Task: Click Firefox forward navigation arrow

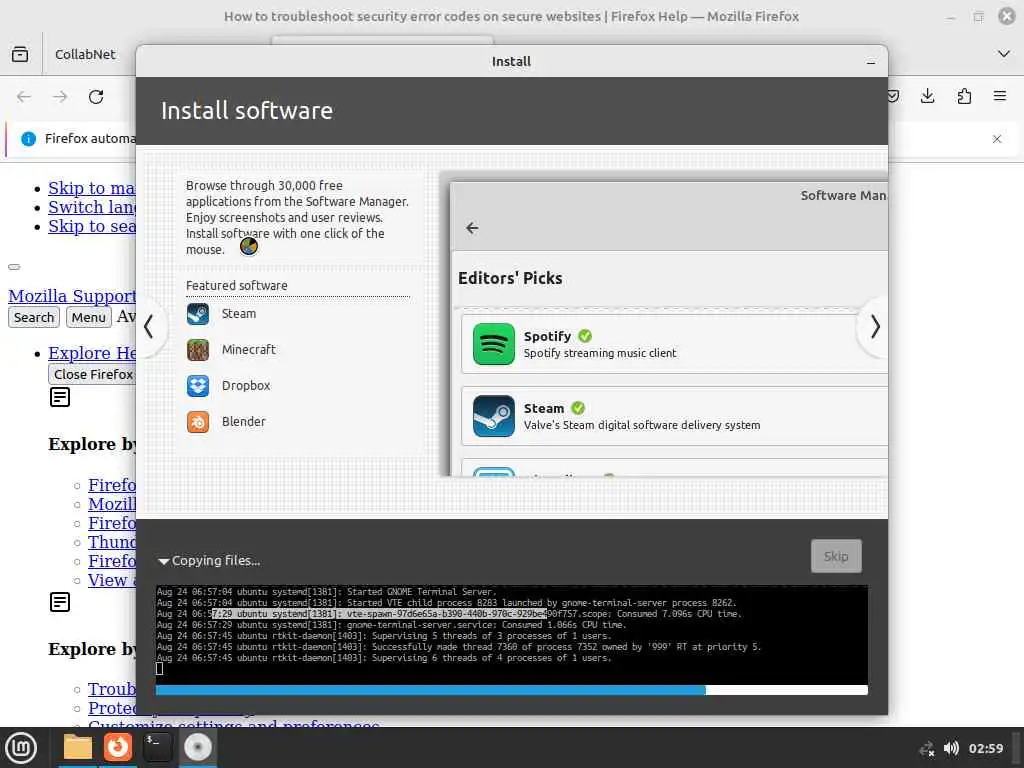Action: [x=60, y=97]
